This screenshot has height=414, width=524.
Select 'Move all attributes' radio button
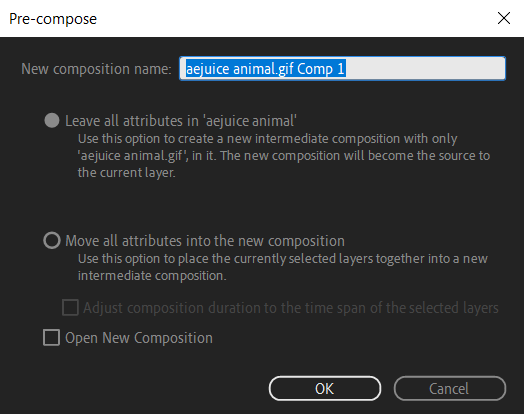coord(52,240)
